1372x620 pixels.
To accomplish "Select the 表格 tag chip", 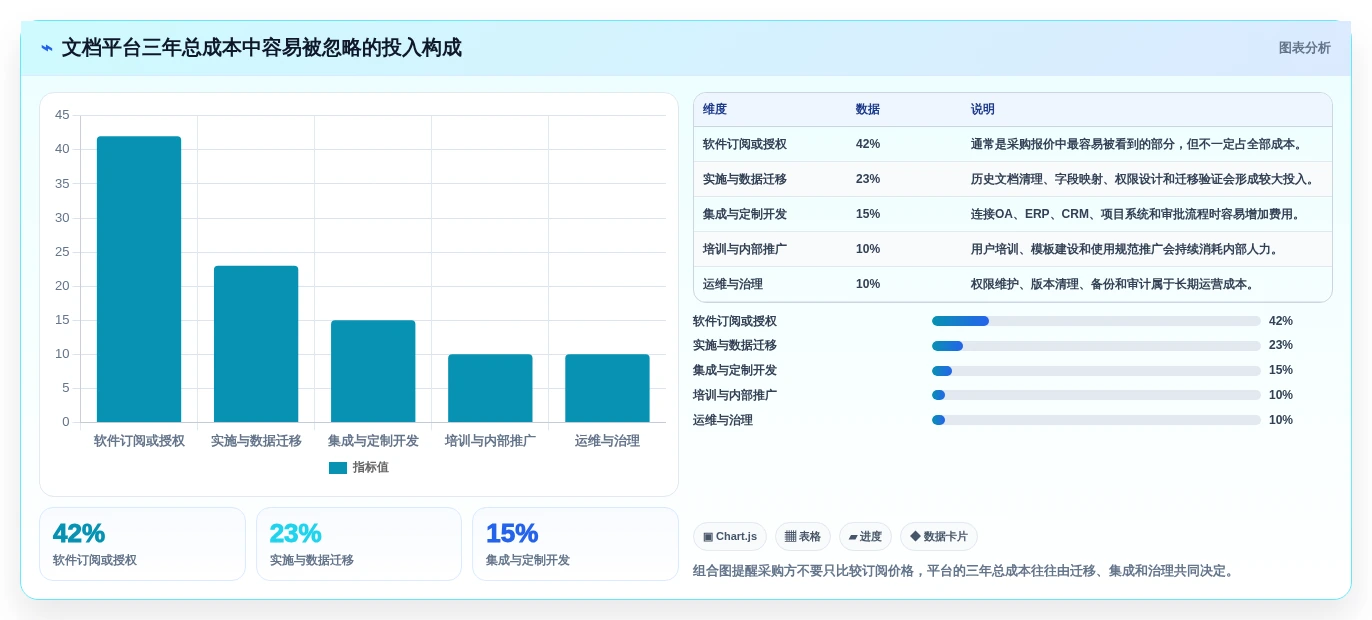I will click(x=803, y=537).
